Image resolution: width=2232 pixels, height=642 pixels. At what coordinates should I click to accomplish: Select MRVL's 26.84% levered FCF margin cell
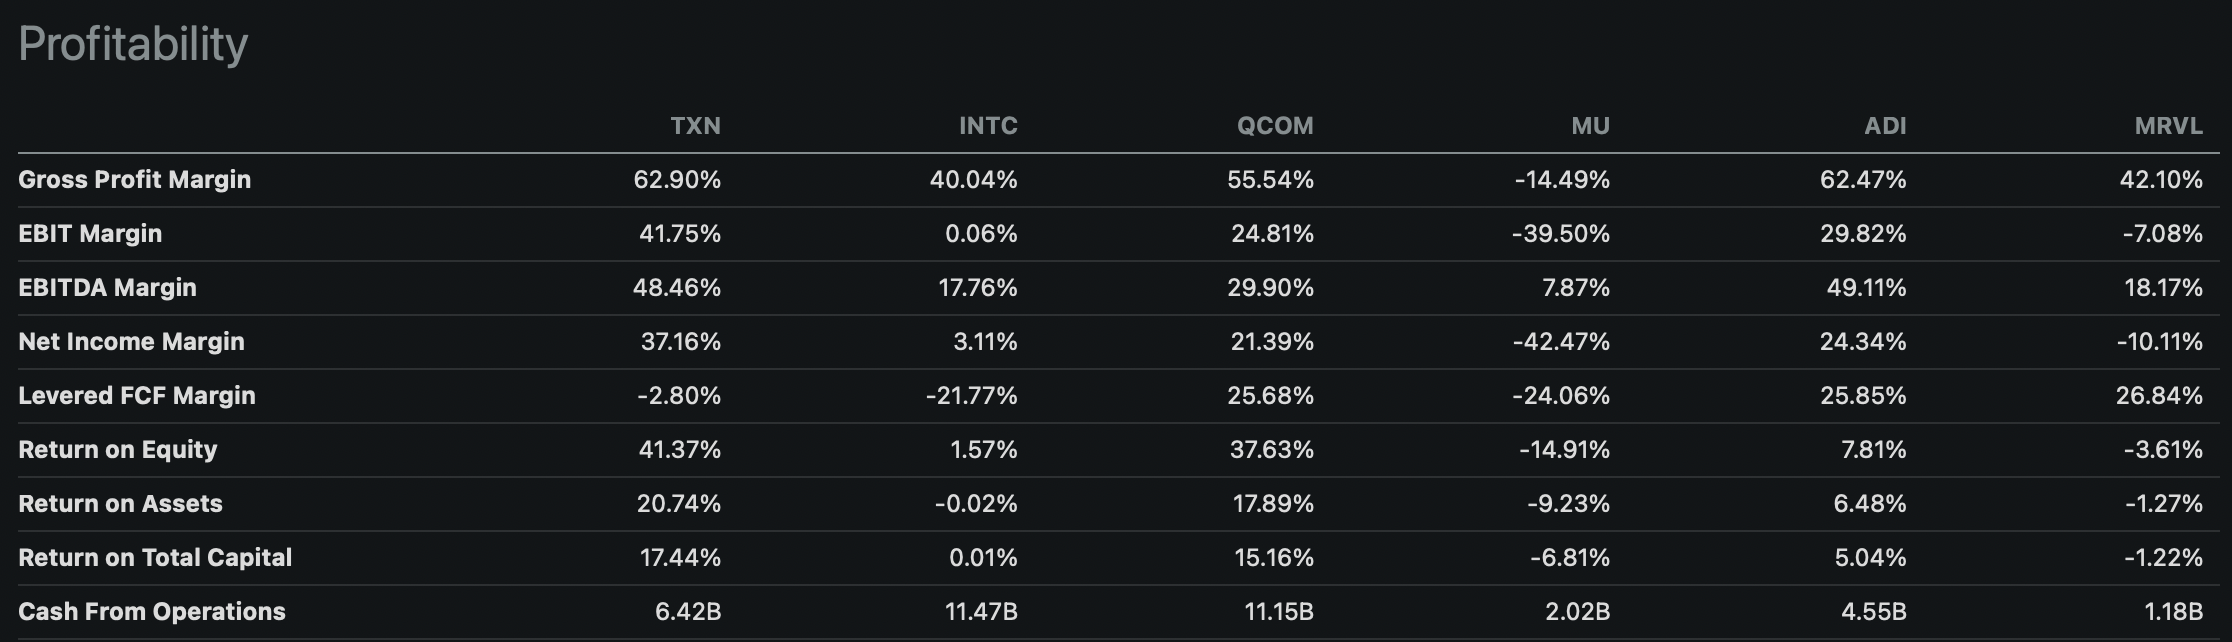2159,396
